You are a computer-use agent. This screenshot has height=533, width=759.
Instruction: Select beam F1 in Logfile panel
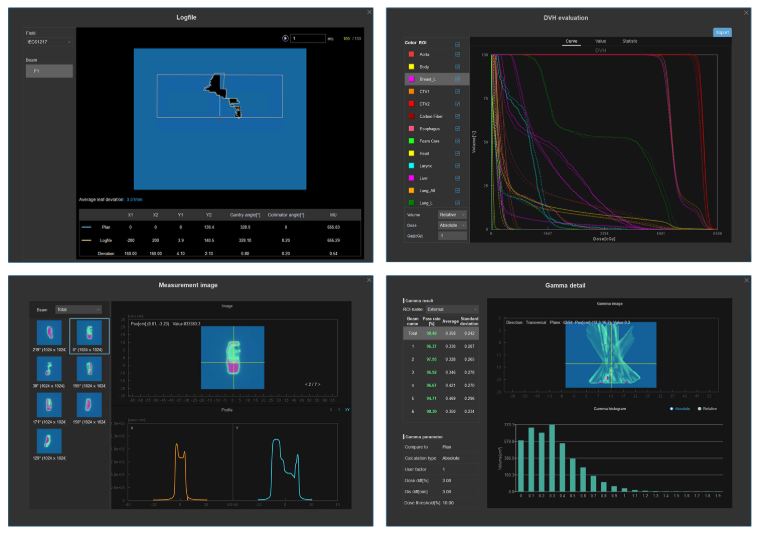(x=49, y=71)
